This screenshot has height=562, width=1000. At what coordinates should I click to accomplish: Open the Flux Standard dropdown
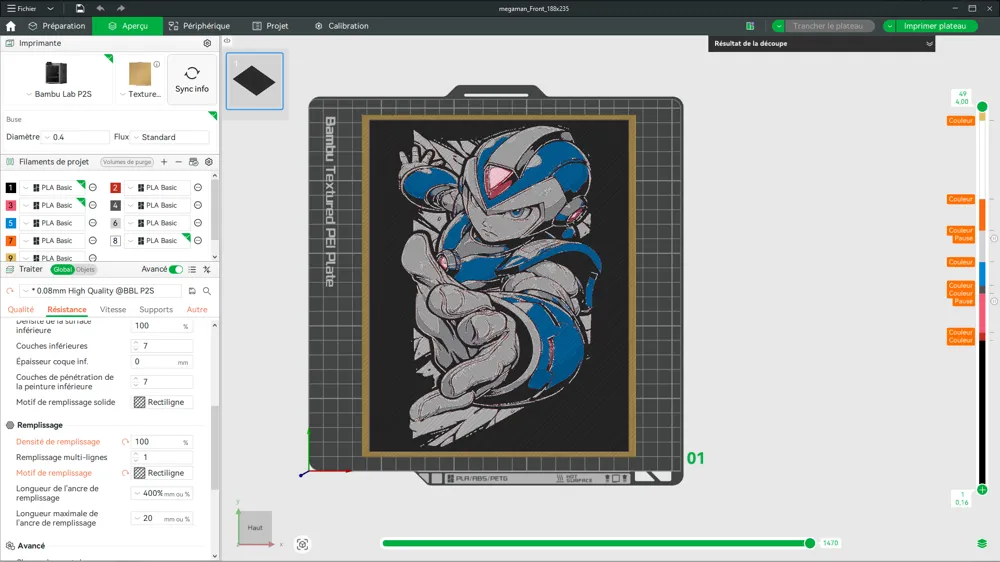(x=170, y=137)
